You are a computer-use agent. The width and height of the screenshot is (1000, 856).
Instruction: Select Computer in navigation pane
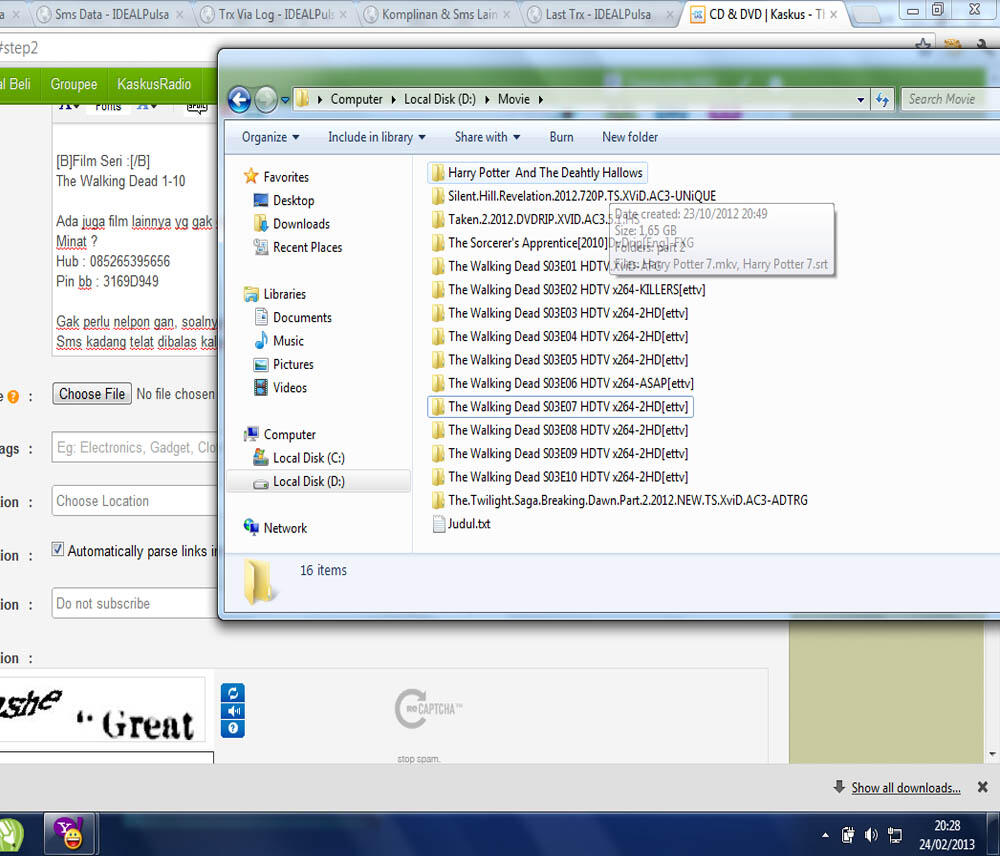[x=279, y=434]
